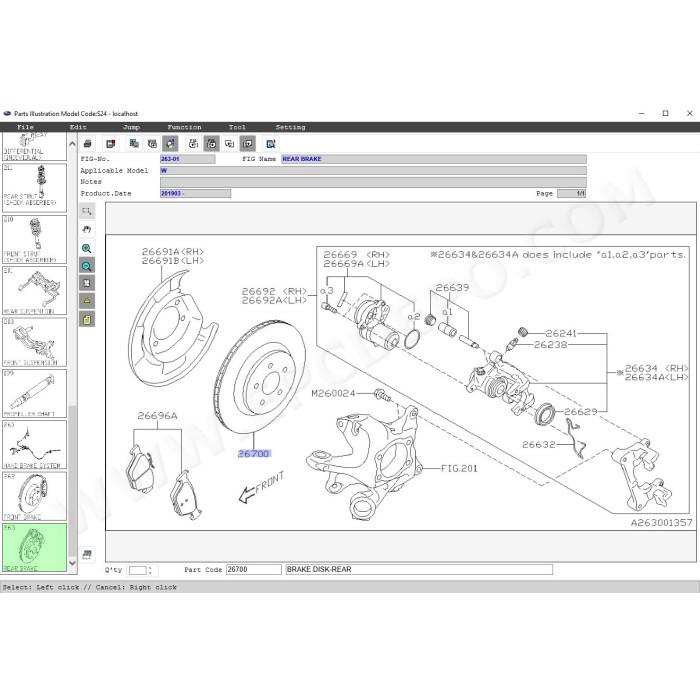Open the Tool menu
This screenshot has width=700, height=700.
(237, 127)
